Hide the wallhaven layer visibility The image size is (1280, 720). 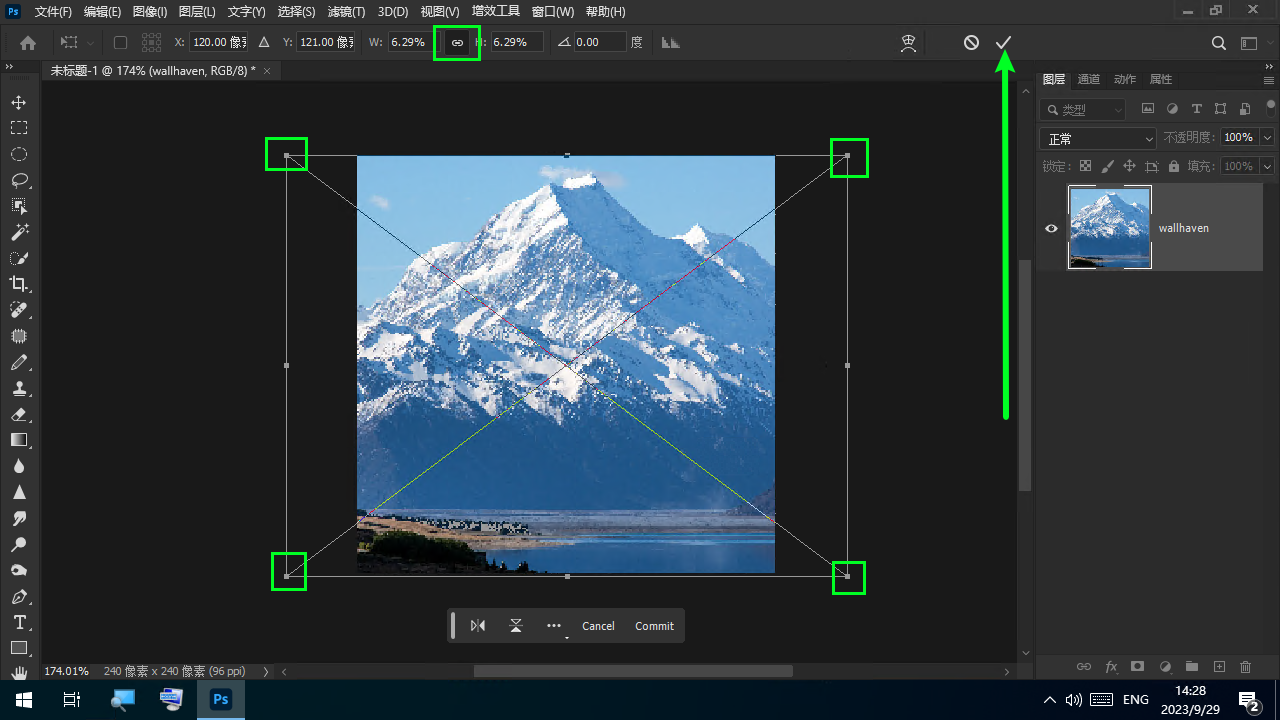(x=1051, y=228)
